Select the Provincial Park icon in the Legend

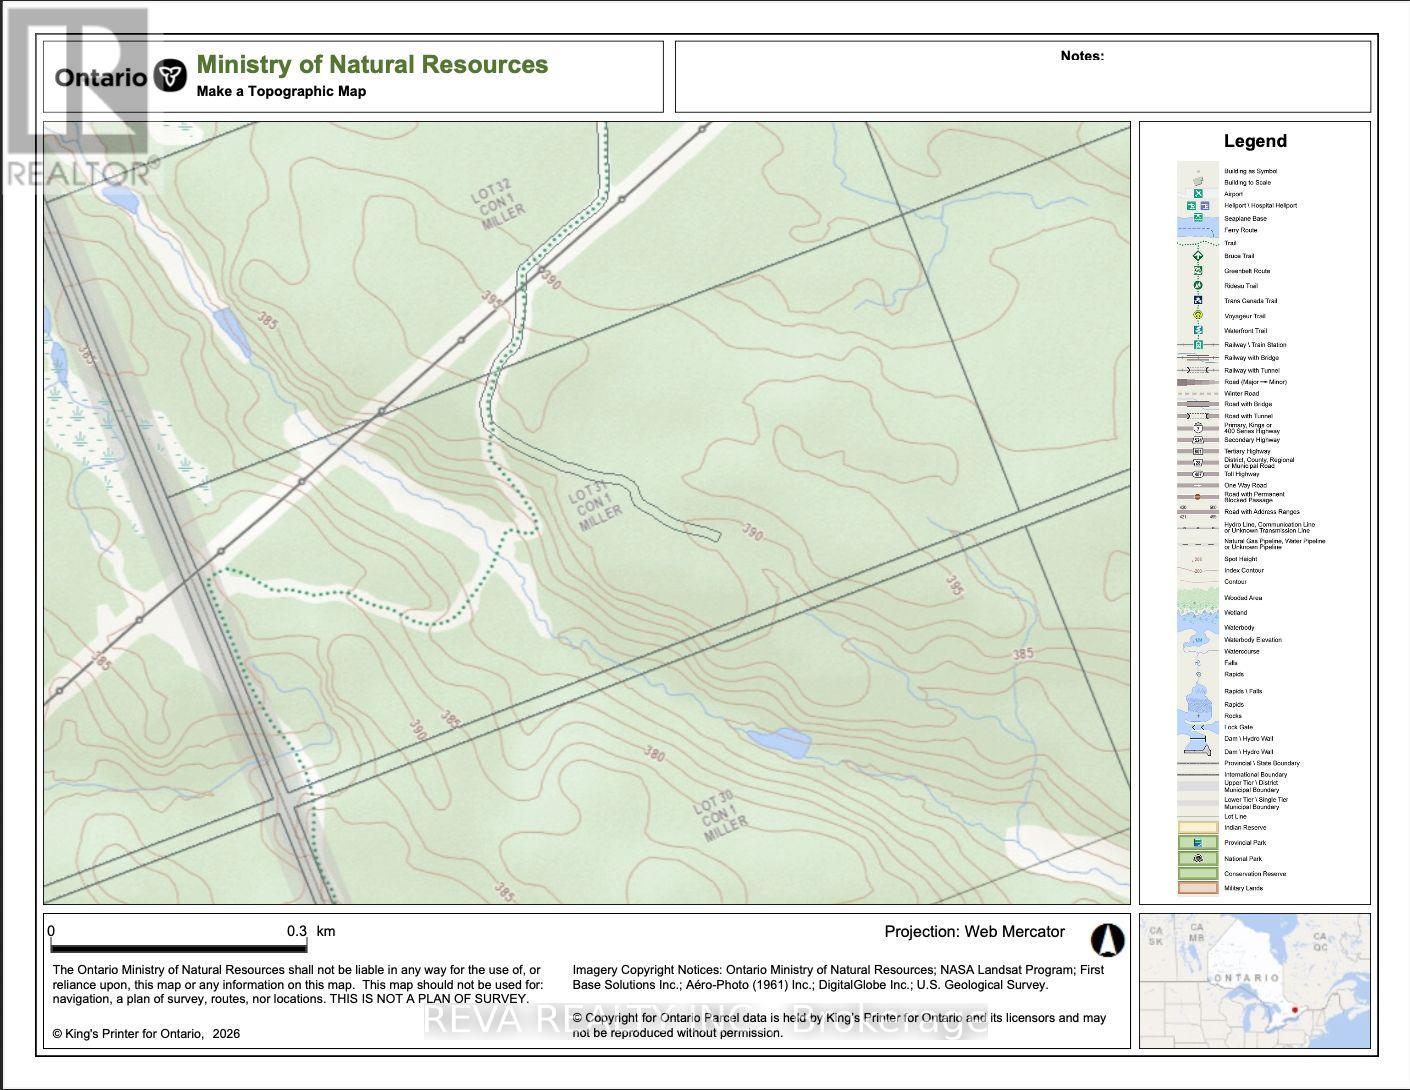pyautogui.click(x=1196, y=842)
